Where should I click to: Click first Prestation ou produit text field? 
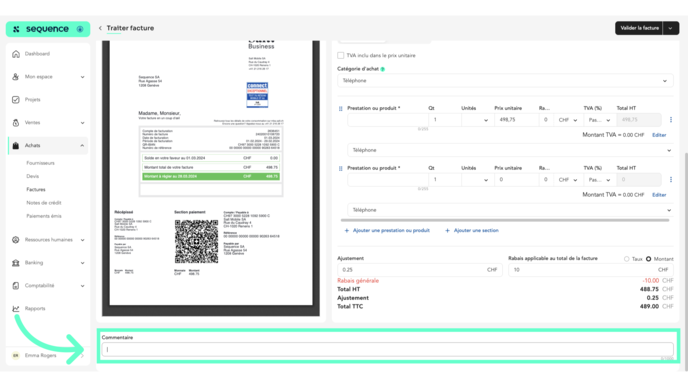tap(387, 120)
